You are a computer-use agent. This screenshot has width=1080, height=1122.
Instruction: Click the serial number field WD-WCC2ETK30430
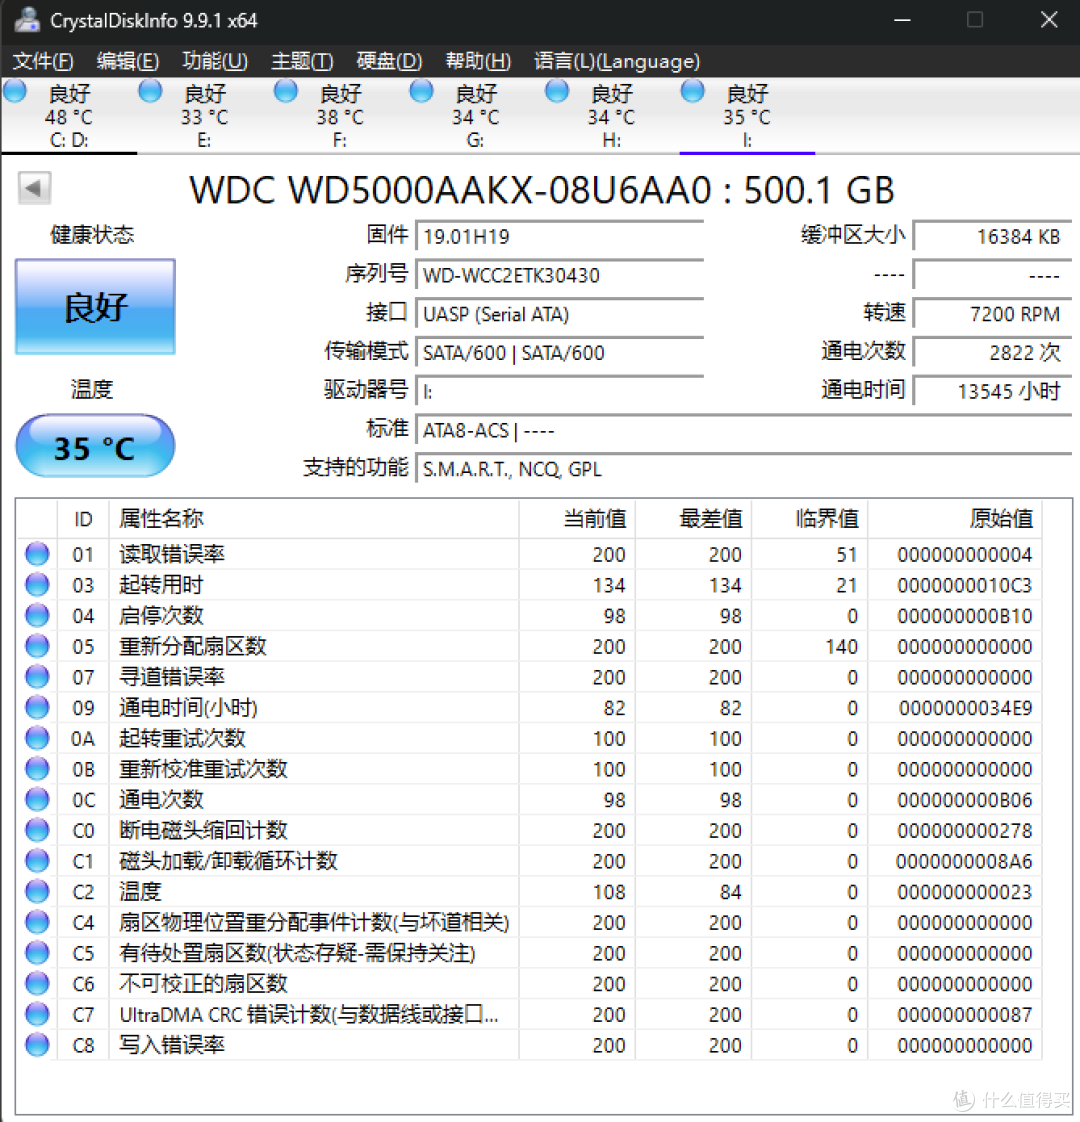click(x=560, y=275)
